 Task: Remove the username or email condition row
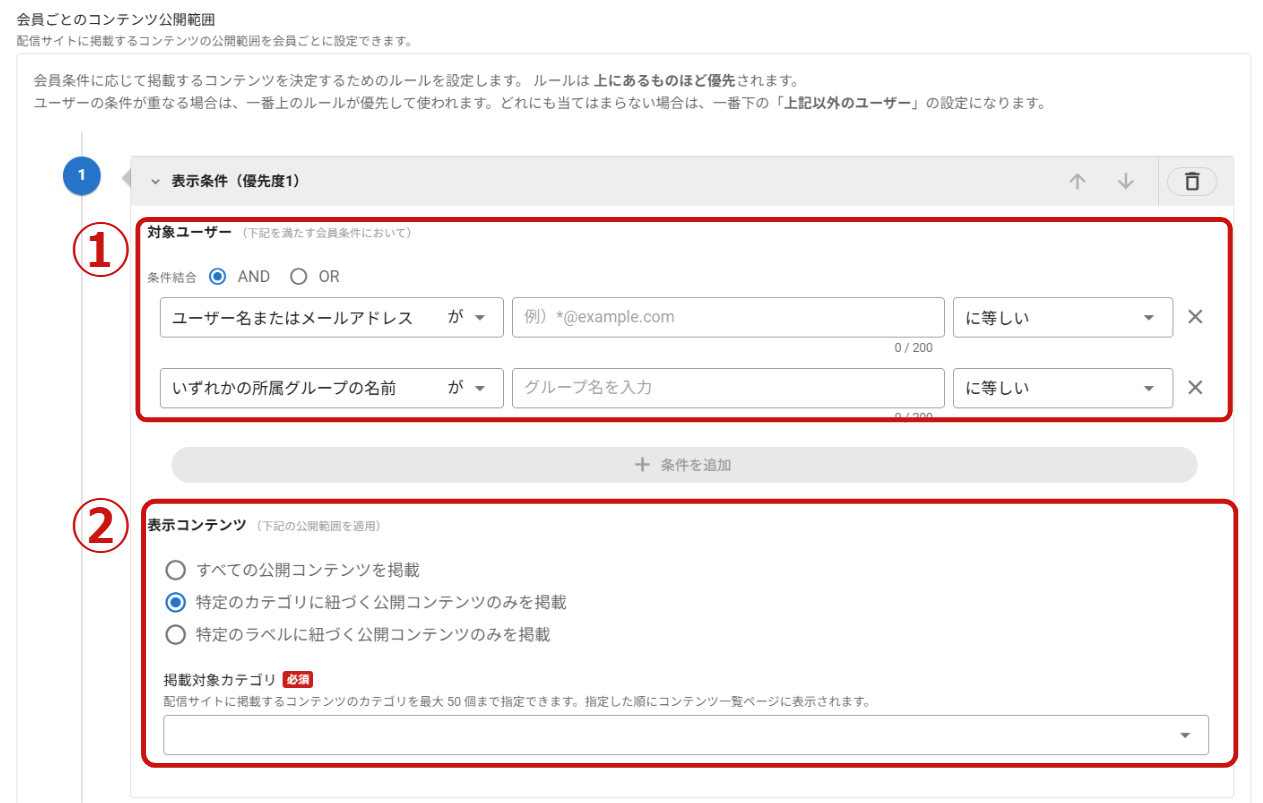[1194, 317]
